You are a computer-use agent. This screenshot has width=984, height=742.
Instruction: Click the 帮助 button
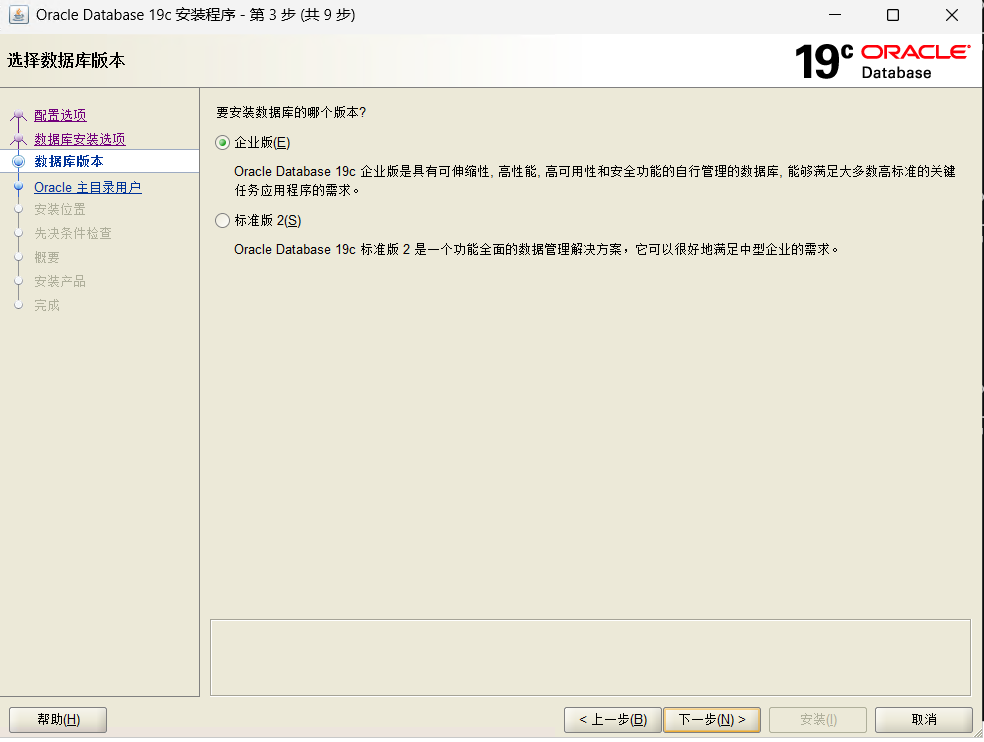pyautogui.click(x=57, y=719)
